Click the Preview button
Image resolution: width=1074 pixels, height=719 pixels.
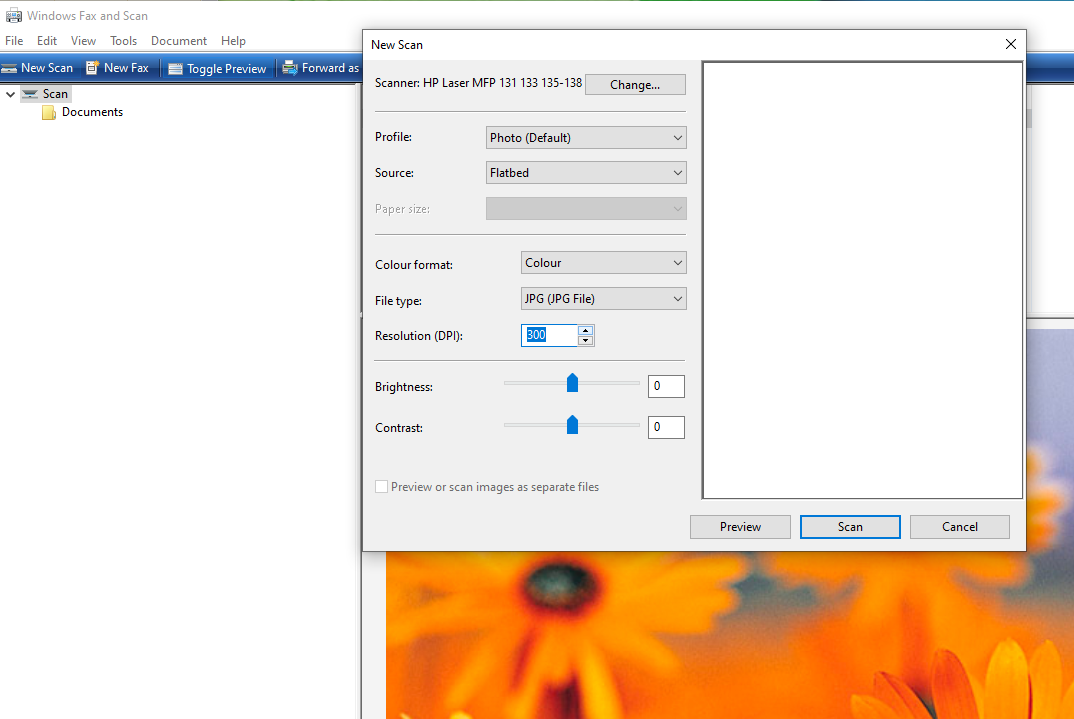(x=740, y=527)
